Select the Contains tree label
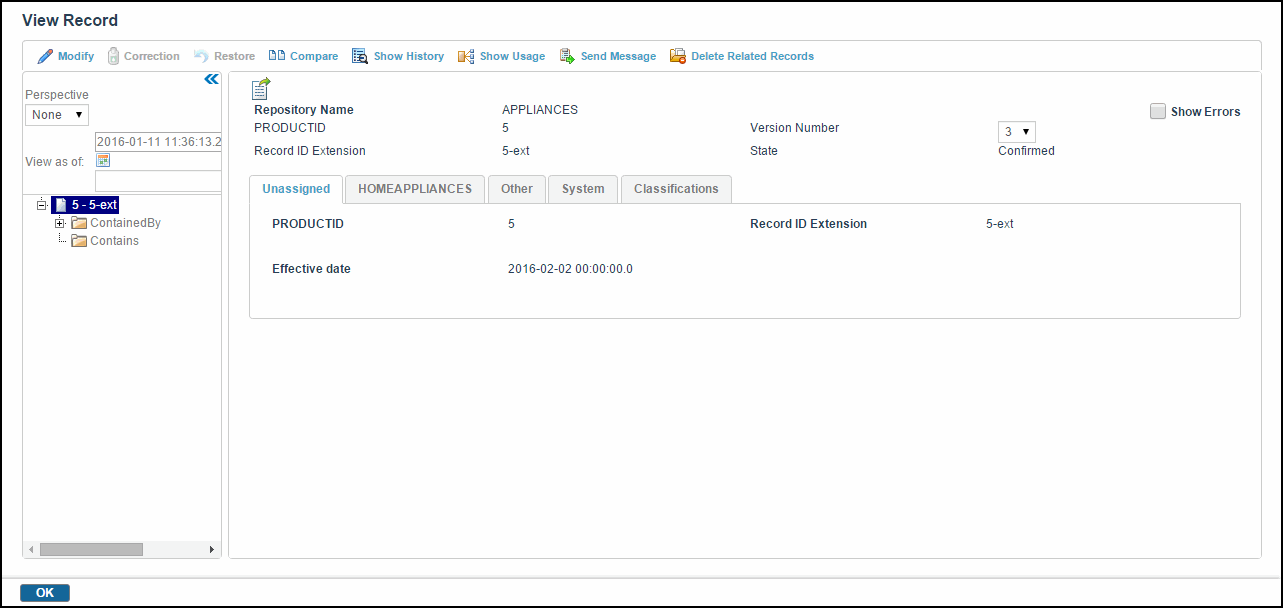The width and height of the screenshot is (1283, 608). [x=114, y=241]
